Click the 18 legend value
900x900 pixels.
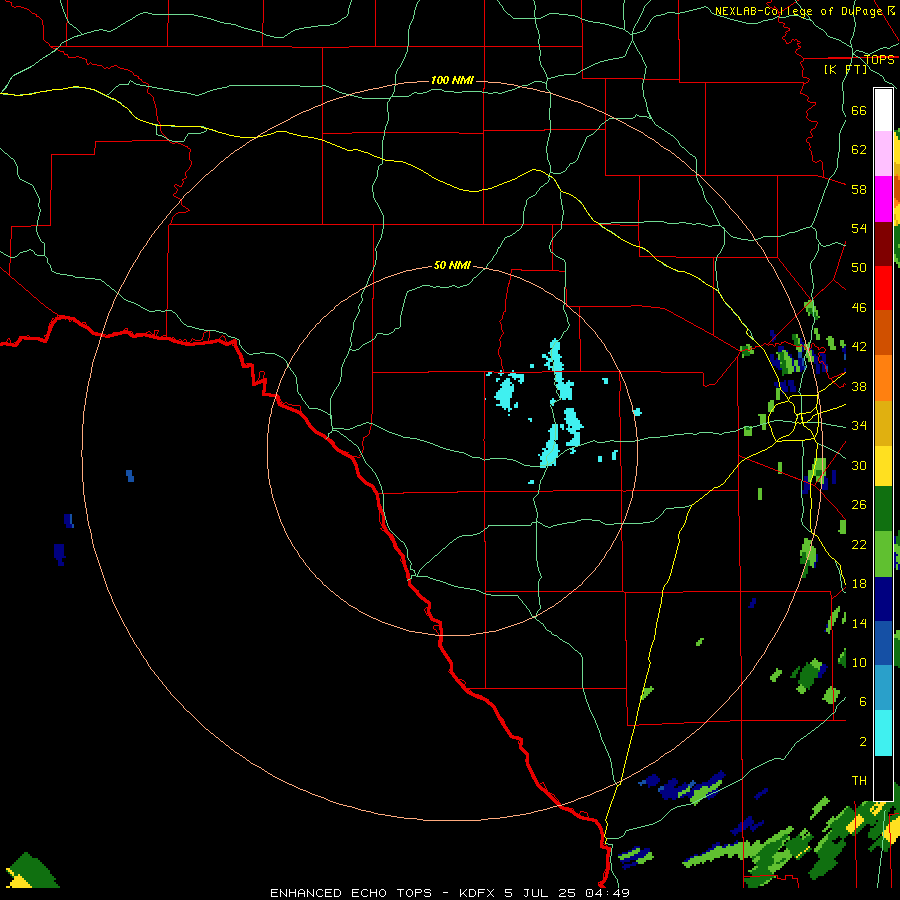pos(859,584)
